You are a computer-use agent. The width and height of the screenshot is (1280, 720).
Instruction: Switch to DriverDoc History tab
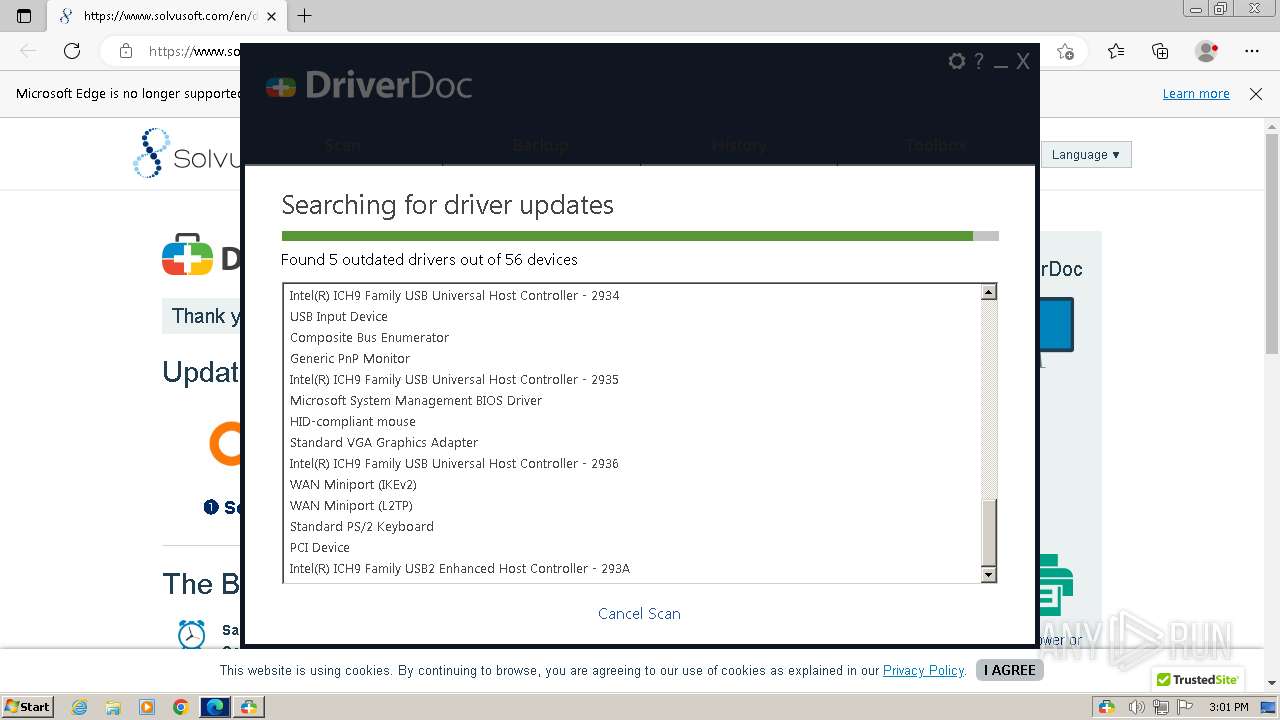739,145
